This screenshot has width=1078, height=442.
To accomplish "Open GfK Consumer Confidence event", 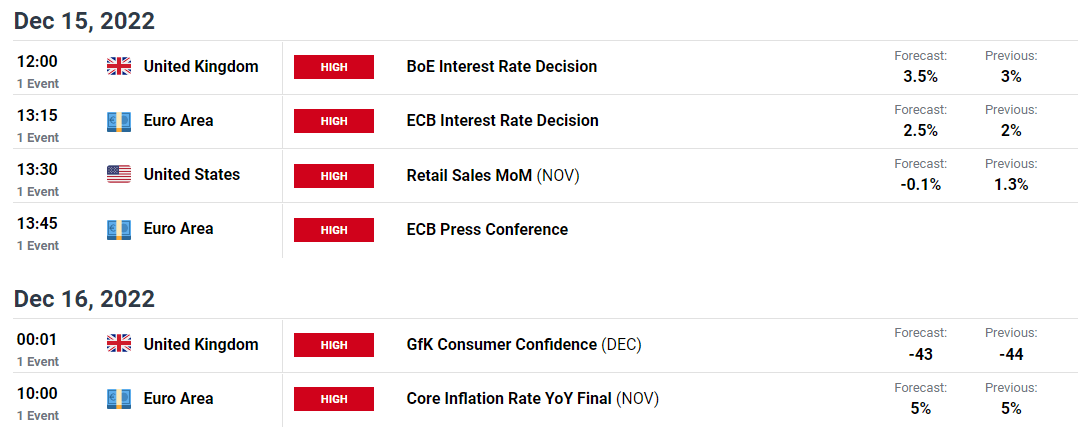I will (x=524, y=344).
